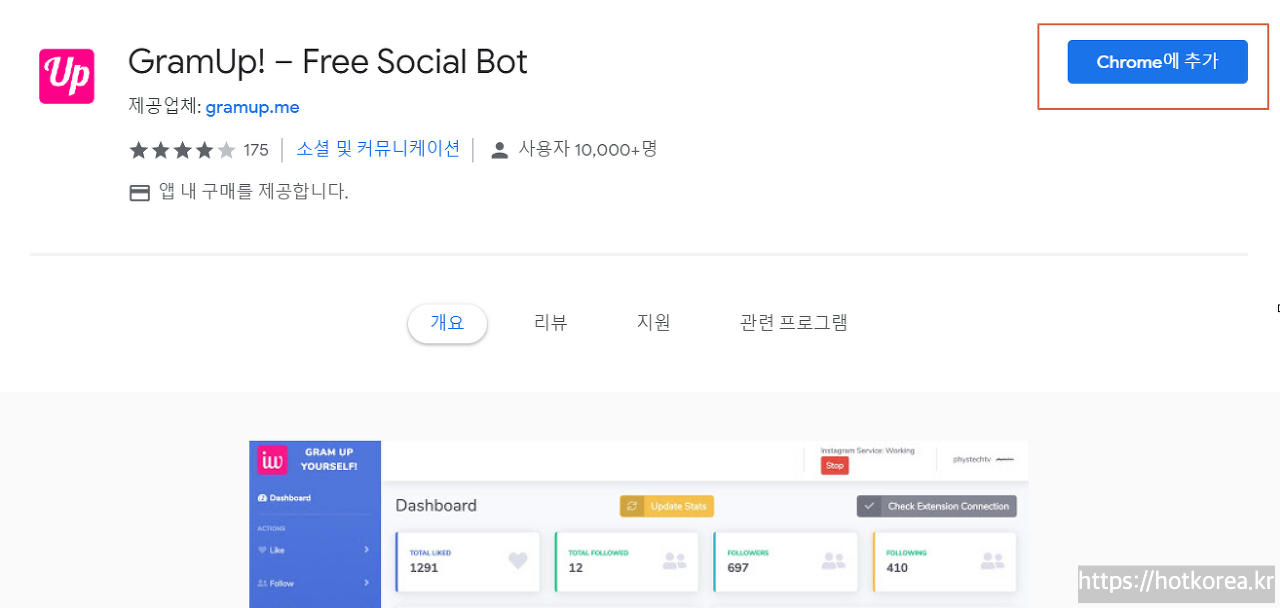Click the Following 410 value
Screen dimensions: 1280x608
(x=897, y=568)
